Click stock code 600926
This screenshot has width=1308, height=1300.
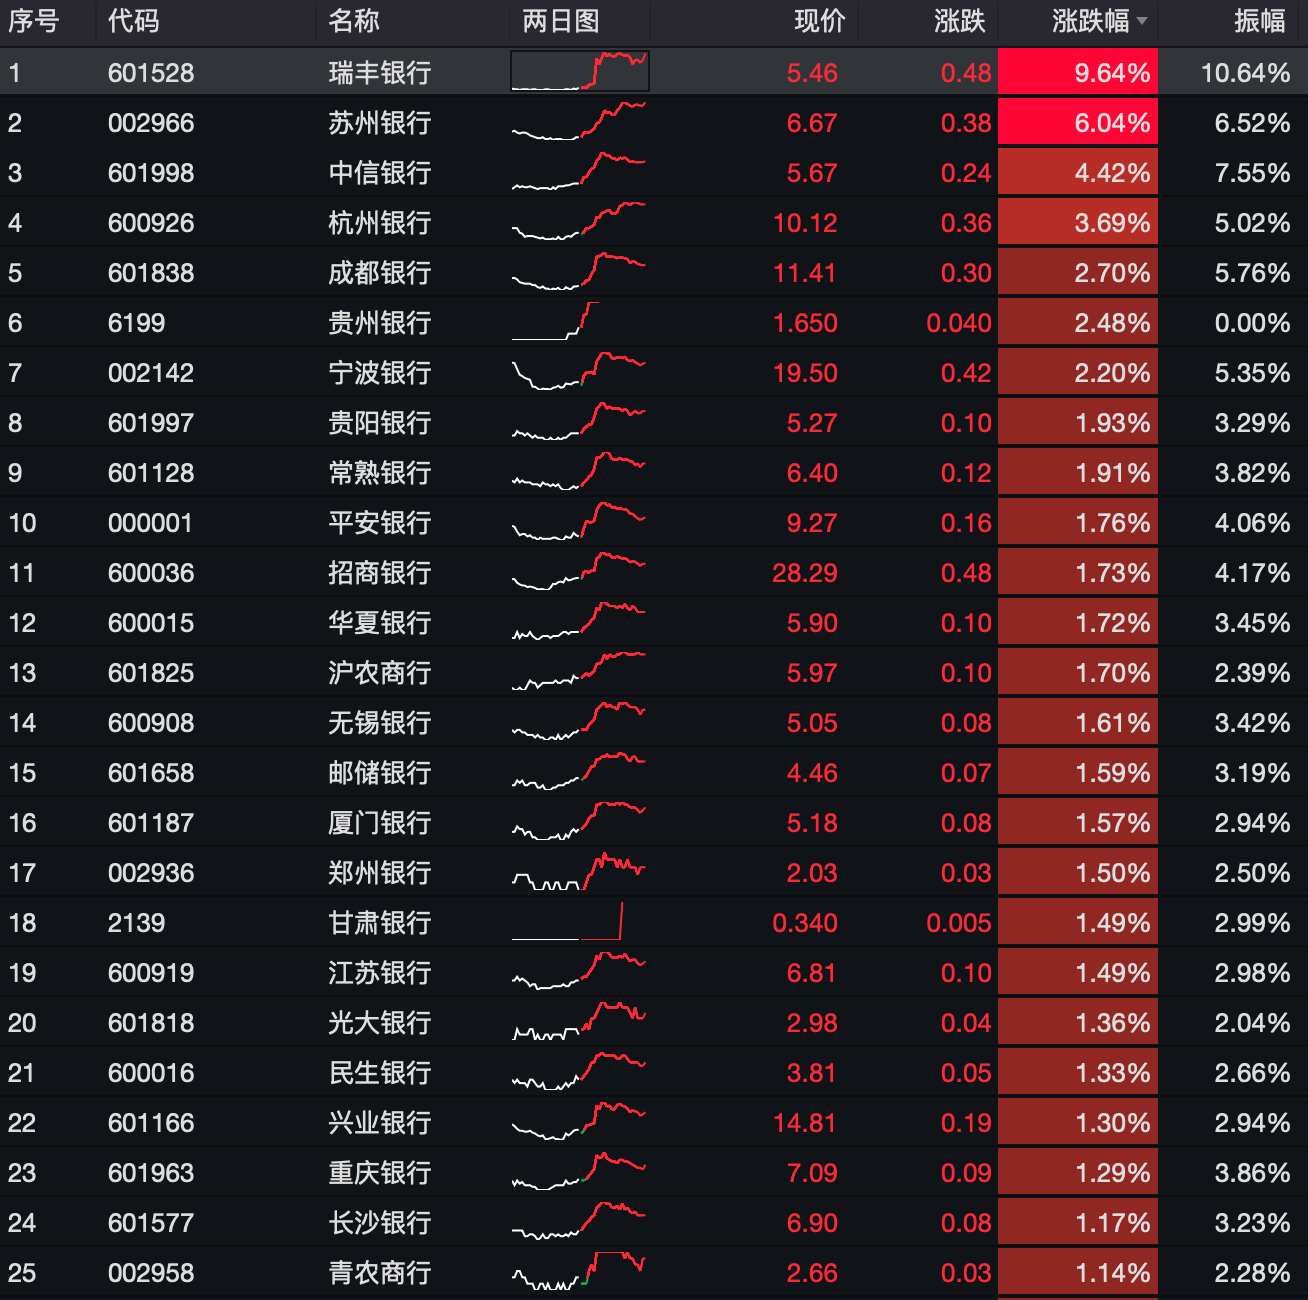click(151, 223)
